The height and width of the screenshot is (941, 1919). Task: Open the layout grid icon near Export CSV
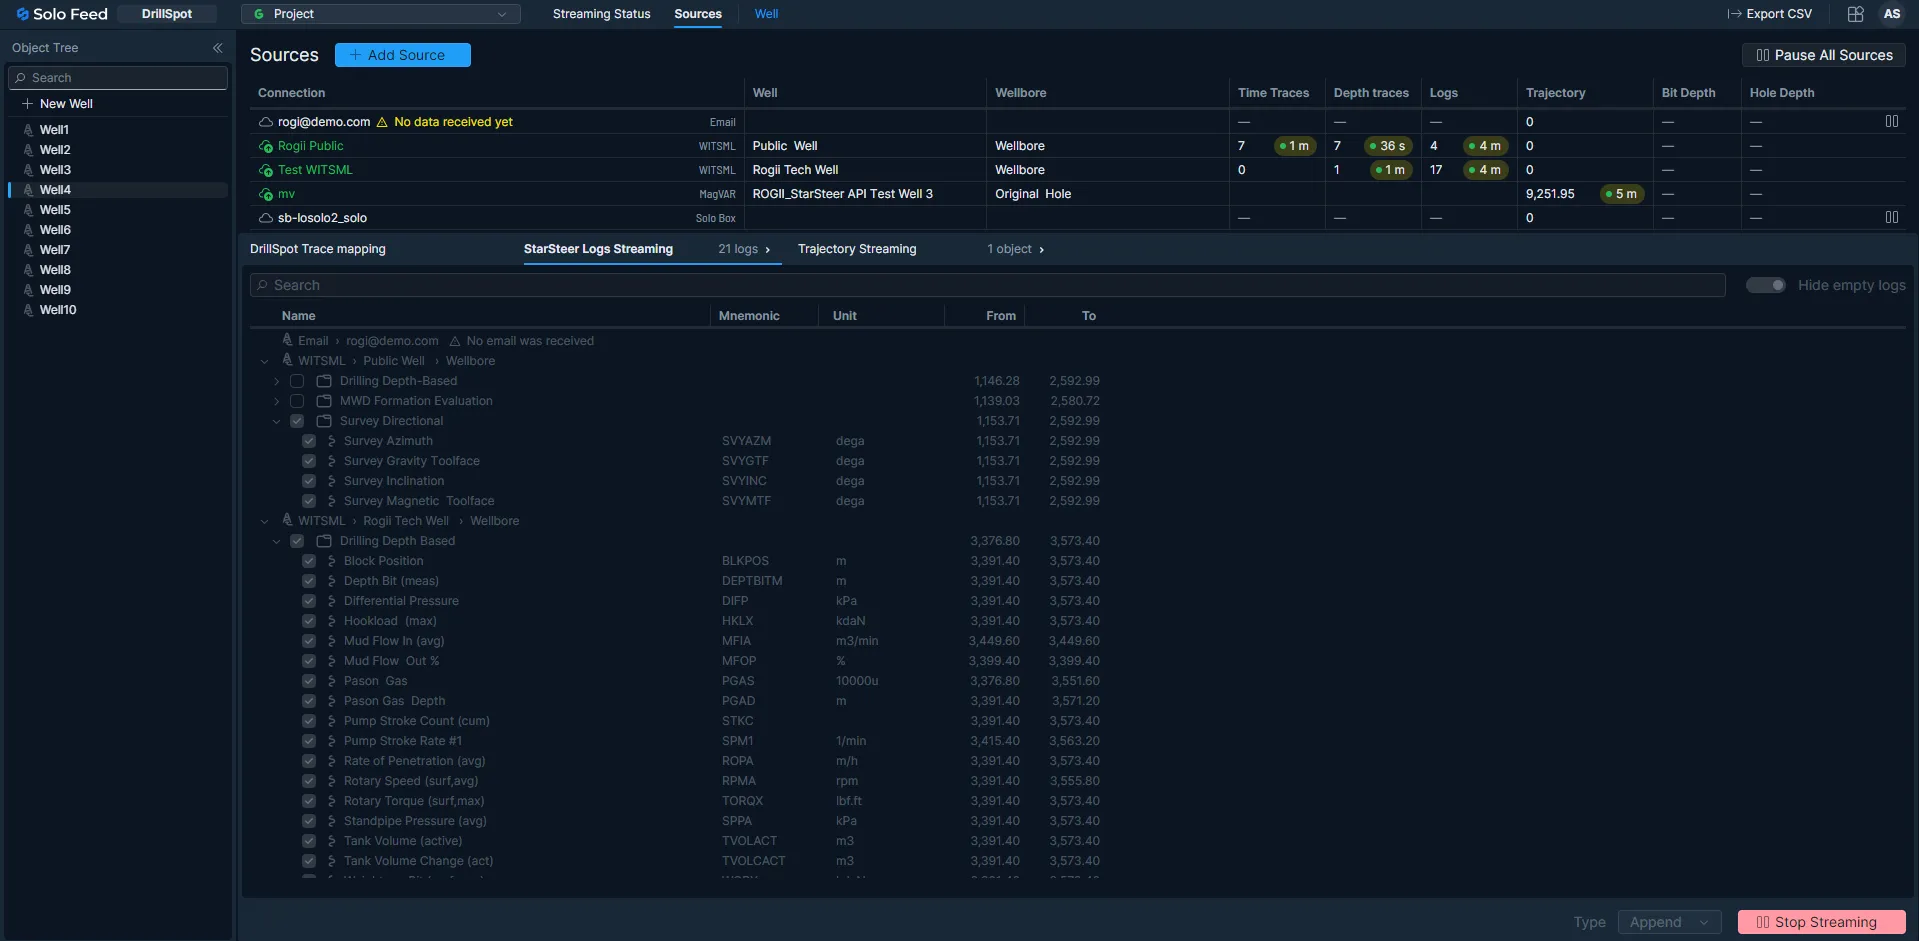point(1855,14)
